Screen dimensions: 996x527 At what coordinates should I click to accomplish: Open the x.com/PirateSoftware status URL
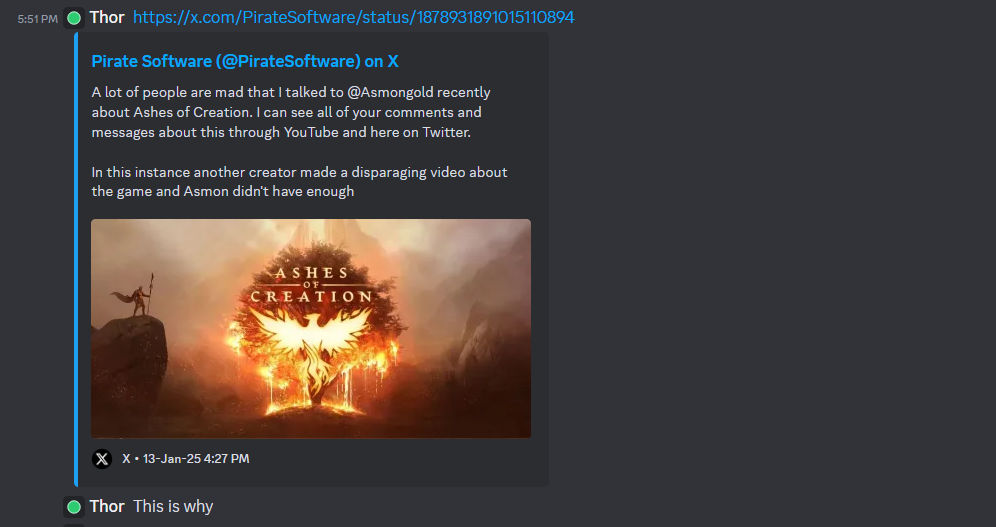tap(353, 18)
